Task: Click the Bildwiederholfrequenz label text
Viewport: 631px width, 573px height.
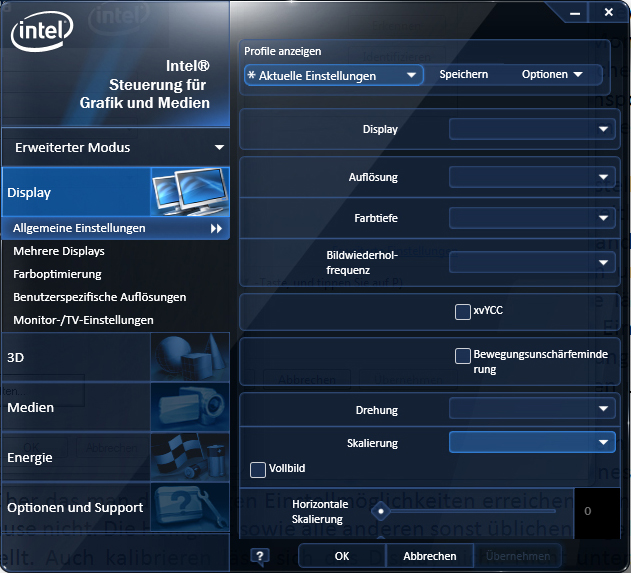Action: [x=362, y=262]
